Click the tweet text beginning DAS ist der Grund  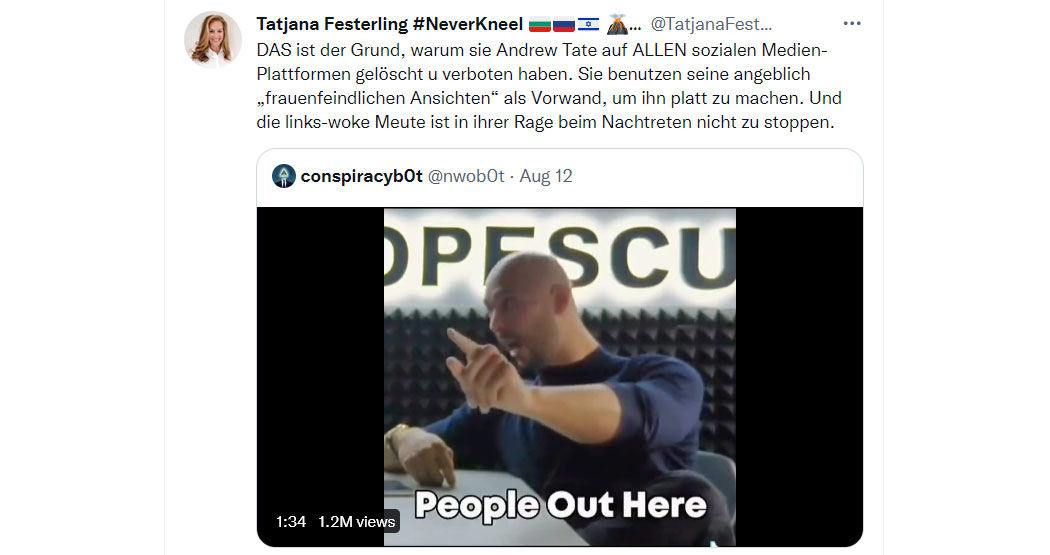pyautogui.click(x=549, y=86)
